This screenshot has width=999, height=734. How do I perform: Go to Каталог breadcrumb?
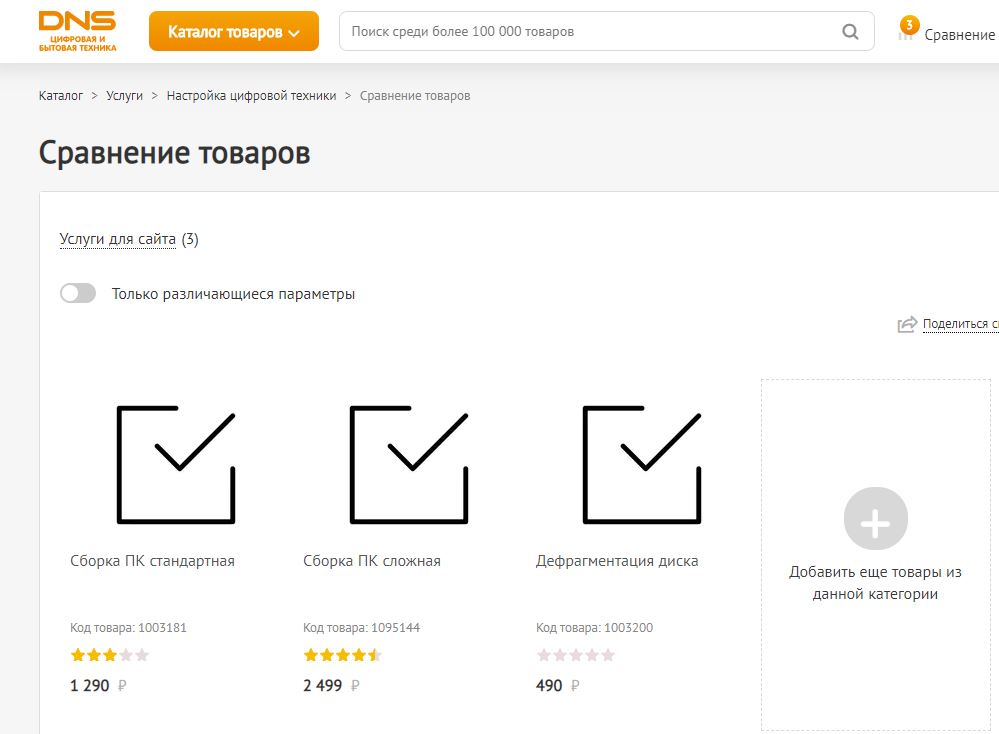[x=61, y=96]
